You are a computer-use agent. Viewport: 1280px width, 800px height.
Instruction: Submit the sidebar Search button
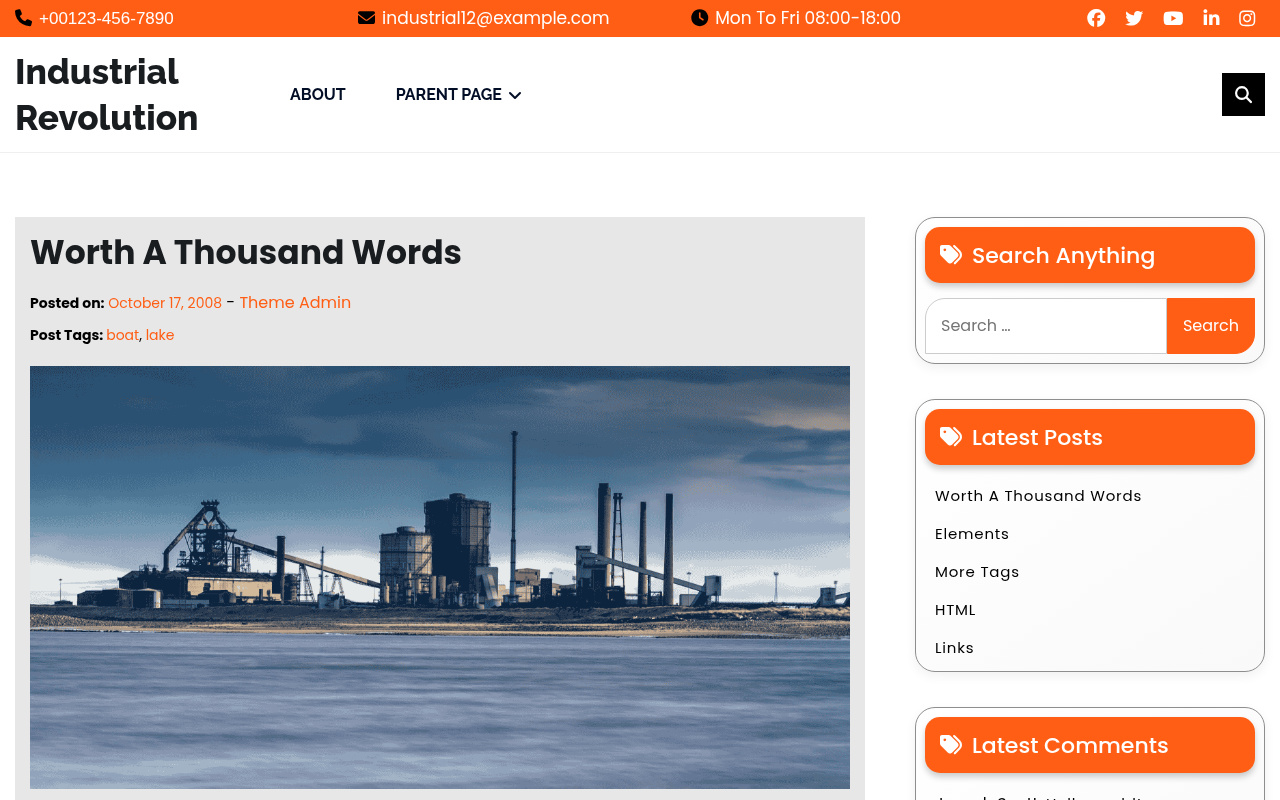click(1211, 326)
